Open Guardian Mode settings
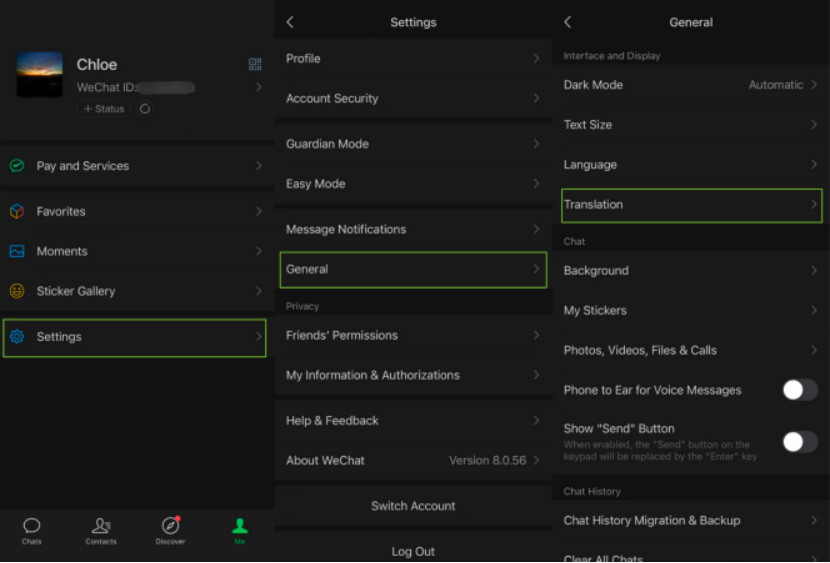 pyautogui.click(x=413, y=144)
